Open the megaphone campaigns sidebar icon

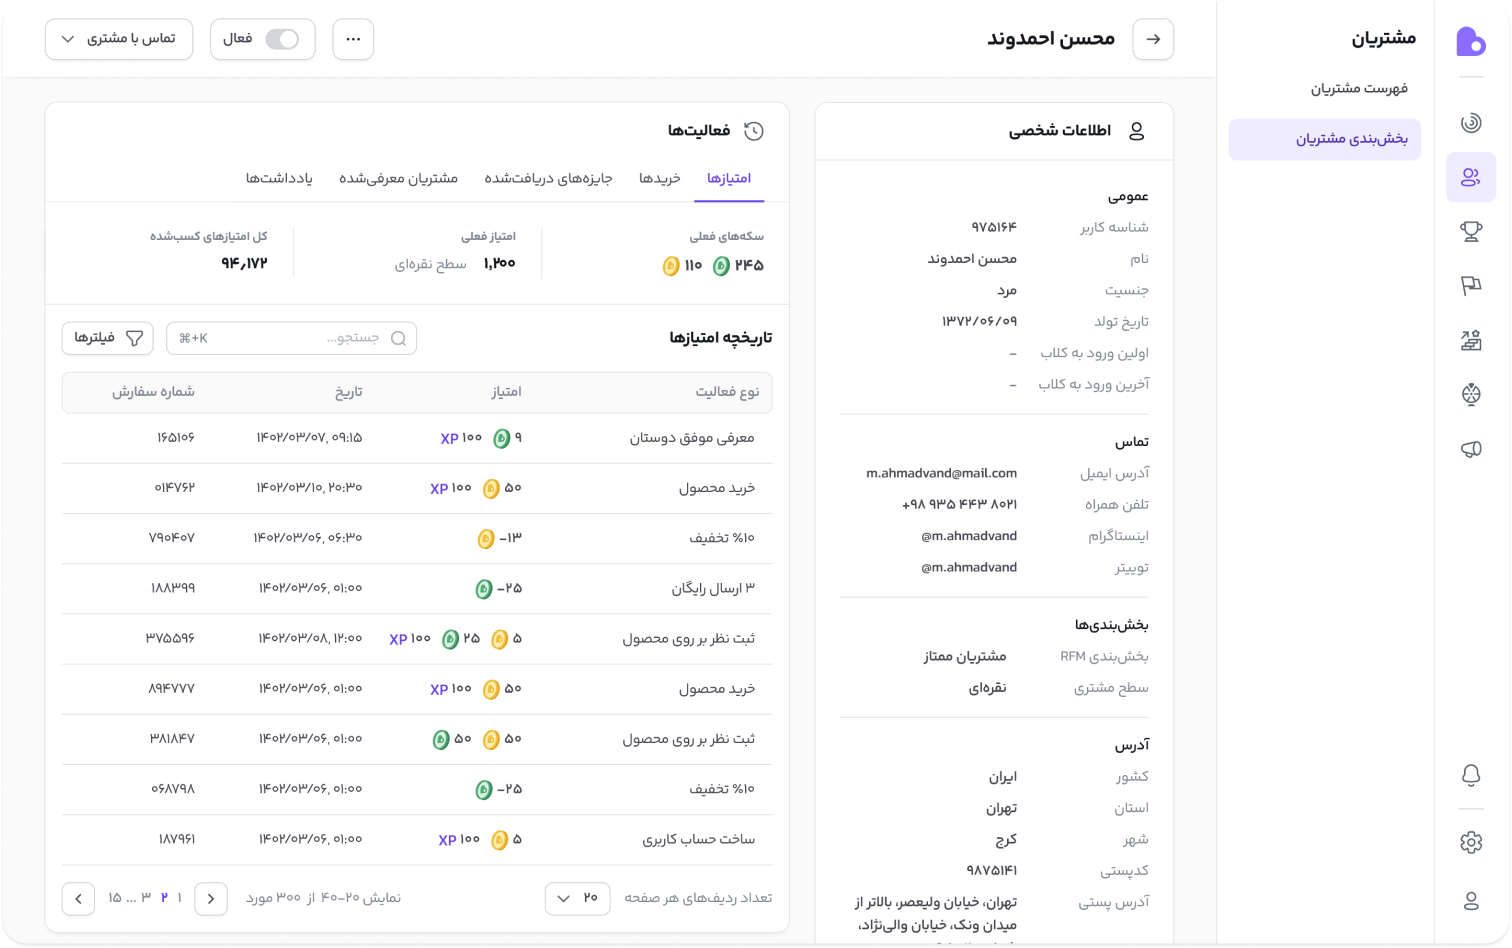(1471, 449)
